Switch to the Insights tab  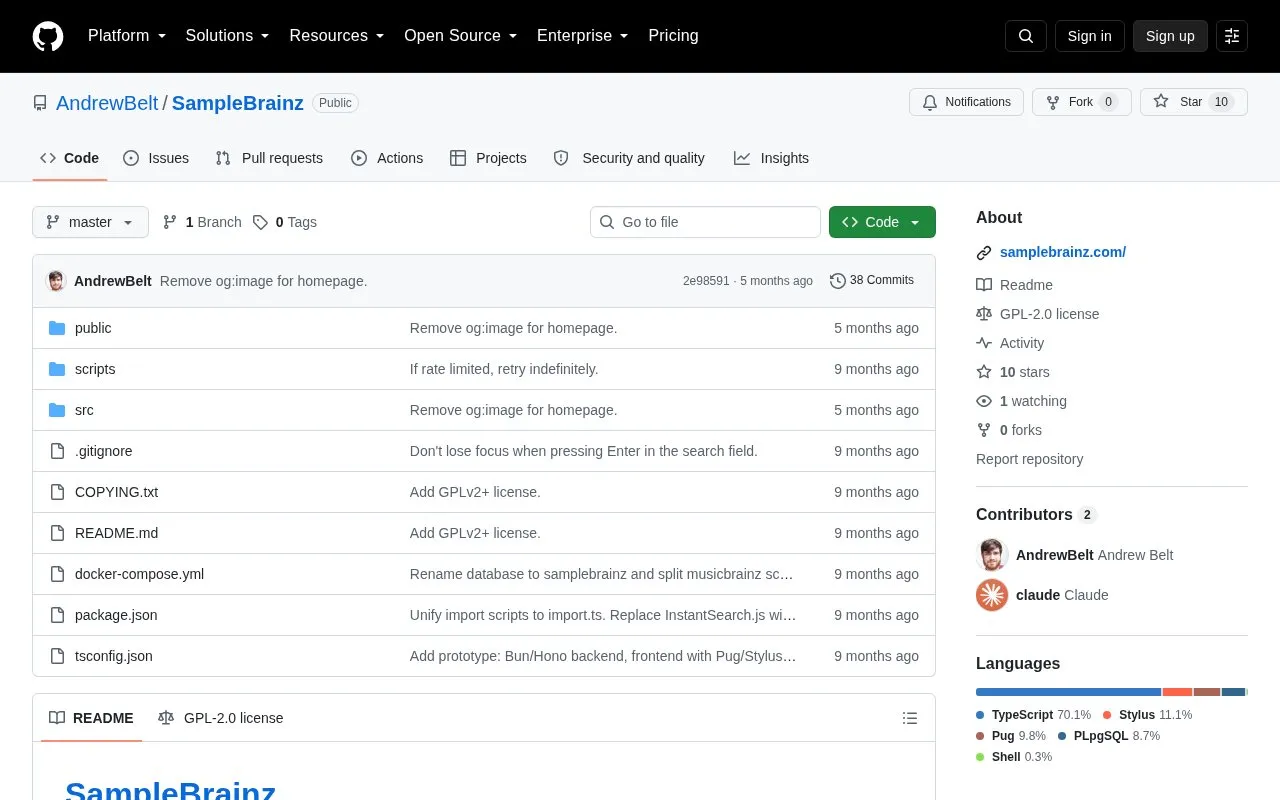pos(771,158)
